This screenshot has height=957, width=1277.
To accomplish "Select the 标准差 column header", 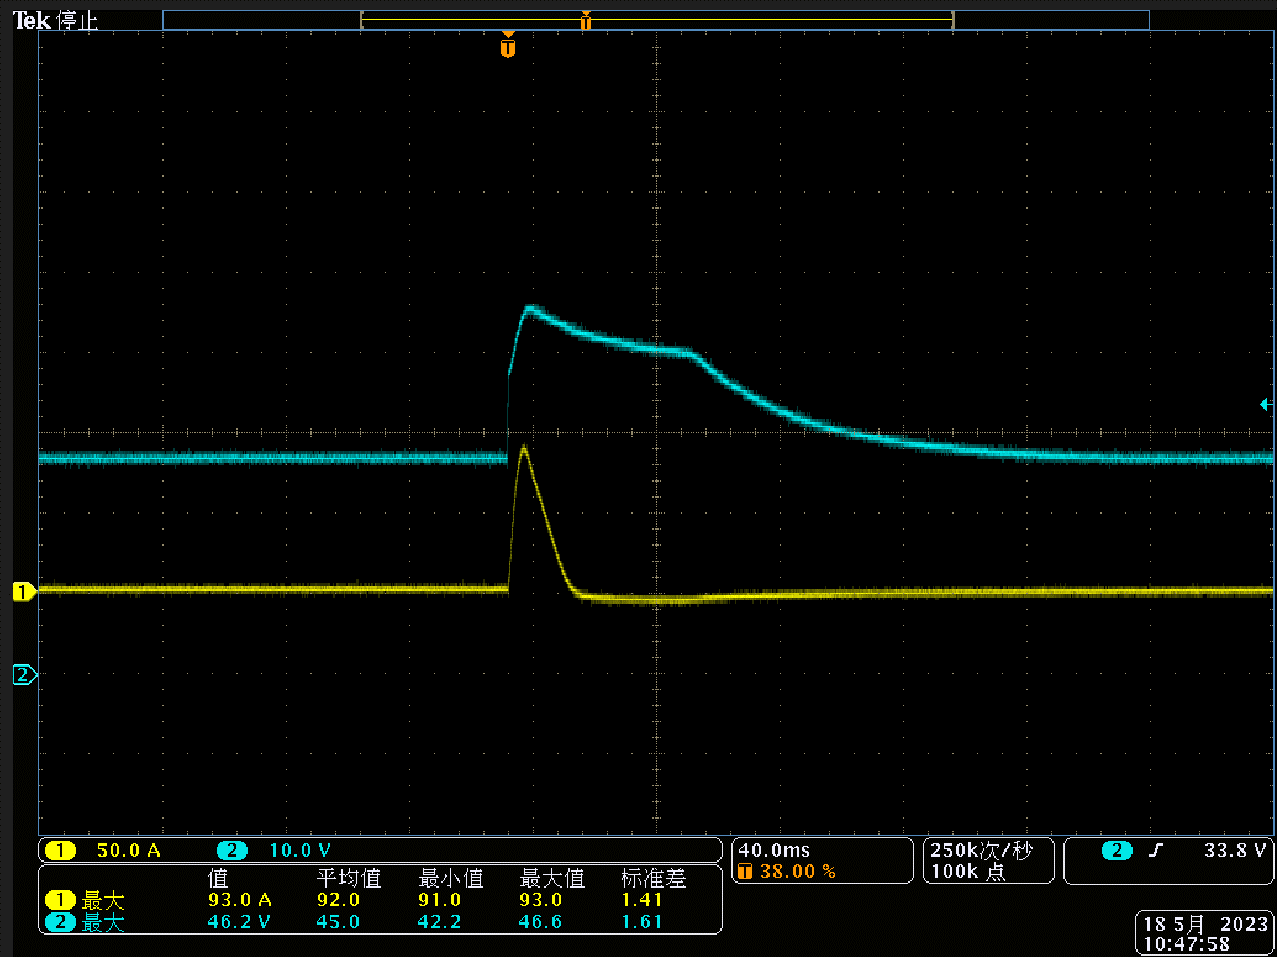I will pos(653,878).
